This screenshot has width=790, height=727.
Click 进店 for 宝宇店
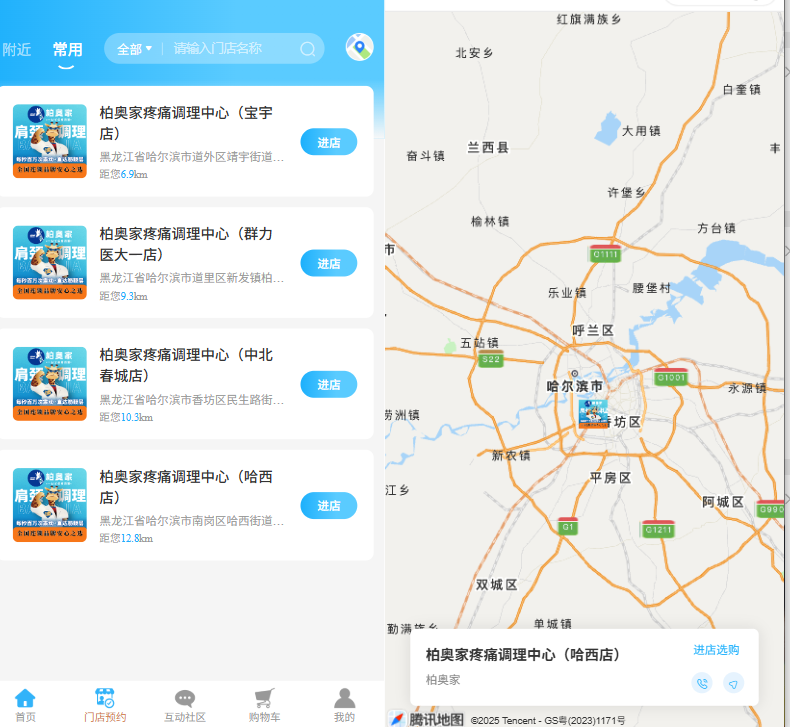tap(328, 142)
